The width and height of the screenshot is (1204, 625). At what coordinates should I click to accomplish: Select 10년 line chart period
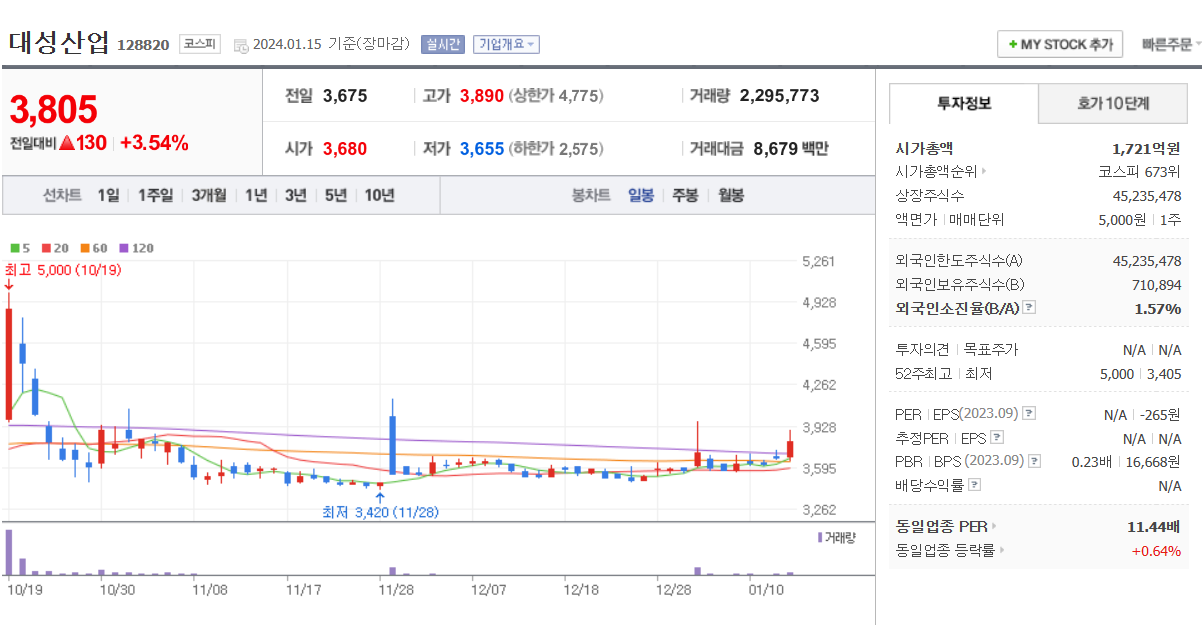(379, 195)
